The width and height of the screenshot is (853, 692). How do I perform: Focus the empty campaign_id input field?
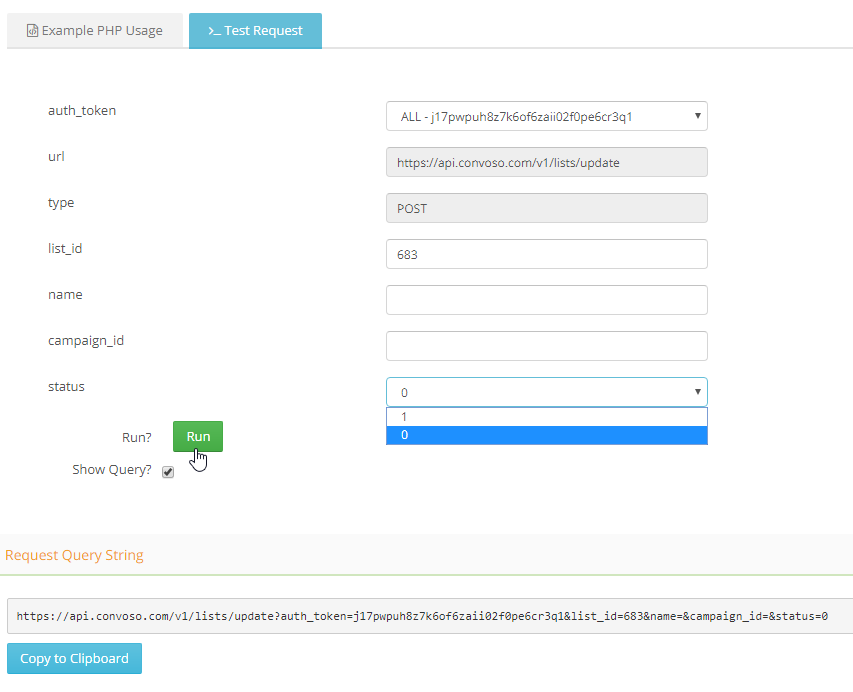[x=546, y=346]
